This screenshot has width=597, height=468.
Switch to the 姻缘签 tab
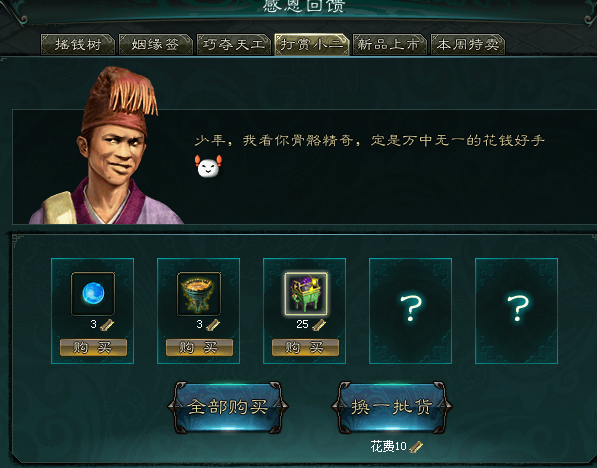[156, 45]
